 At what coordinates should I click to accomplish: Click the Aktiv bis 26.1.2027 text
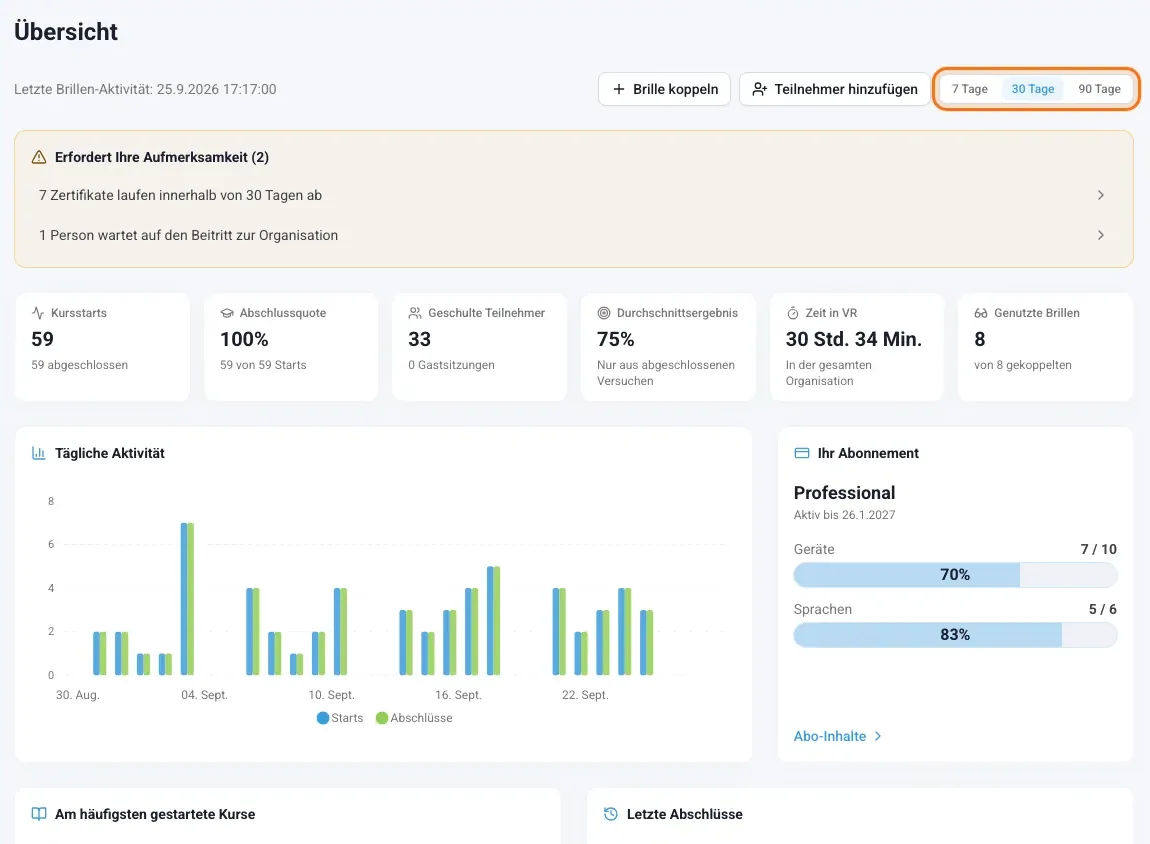pos(844,515)
